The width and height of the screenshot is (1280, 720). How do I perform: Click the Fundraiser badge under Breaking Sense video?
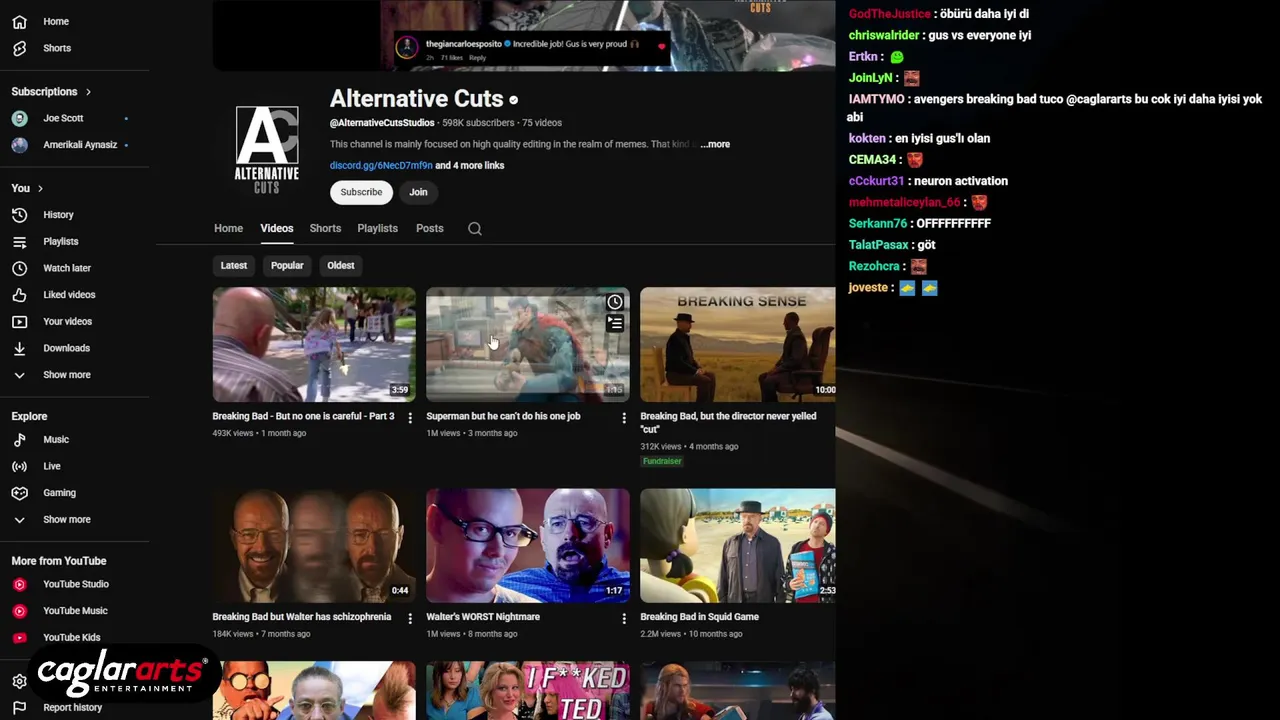[662, 461]
